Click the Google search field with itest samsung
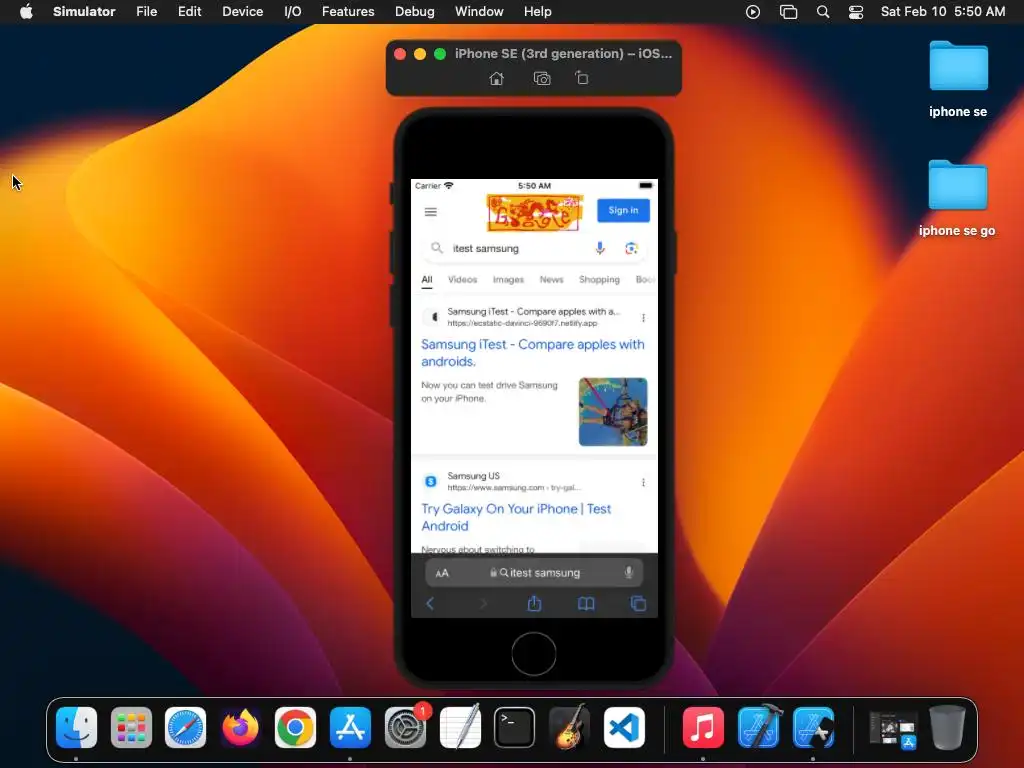 click(x=534, y=248)
